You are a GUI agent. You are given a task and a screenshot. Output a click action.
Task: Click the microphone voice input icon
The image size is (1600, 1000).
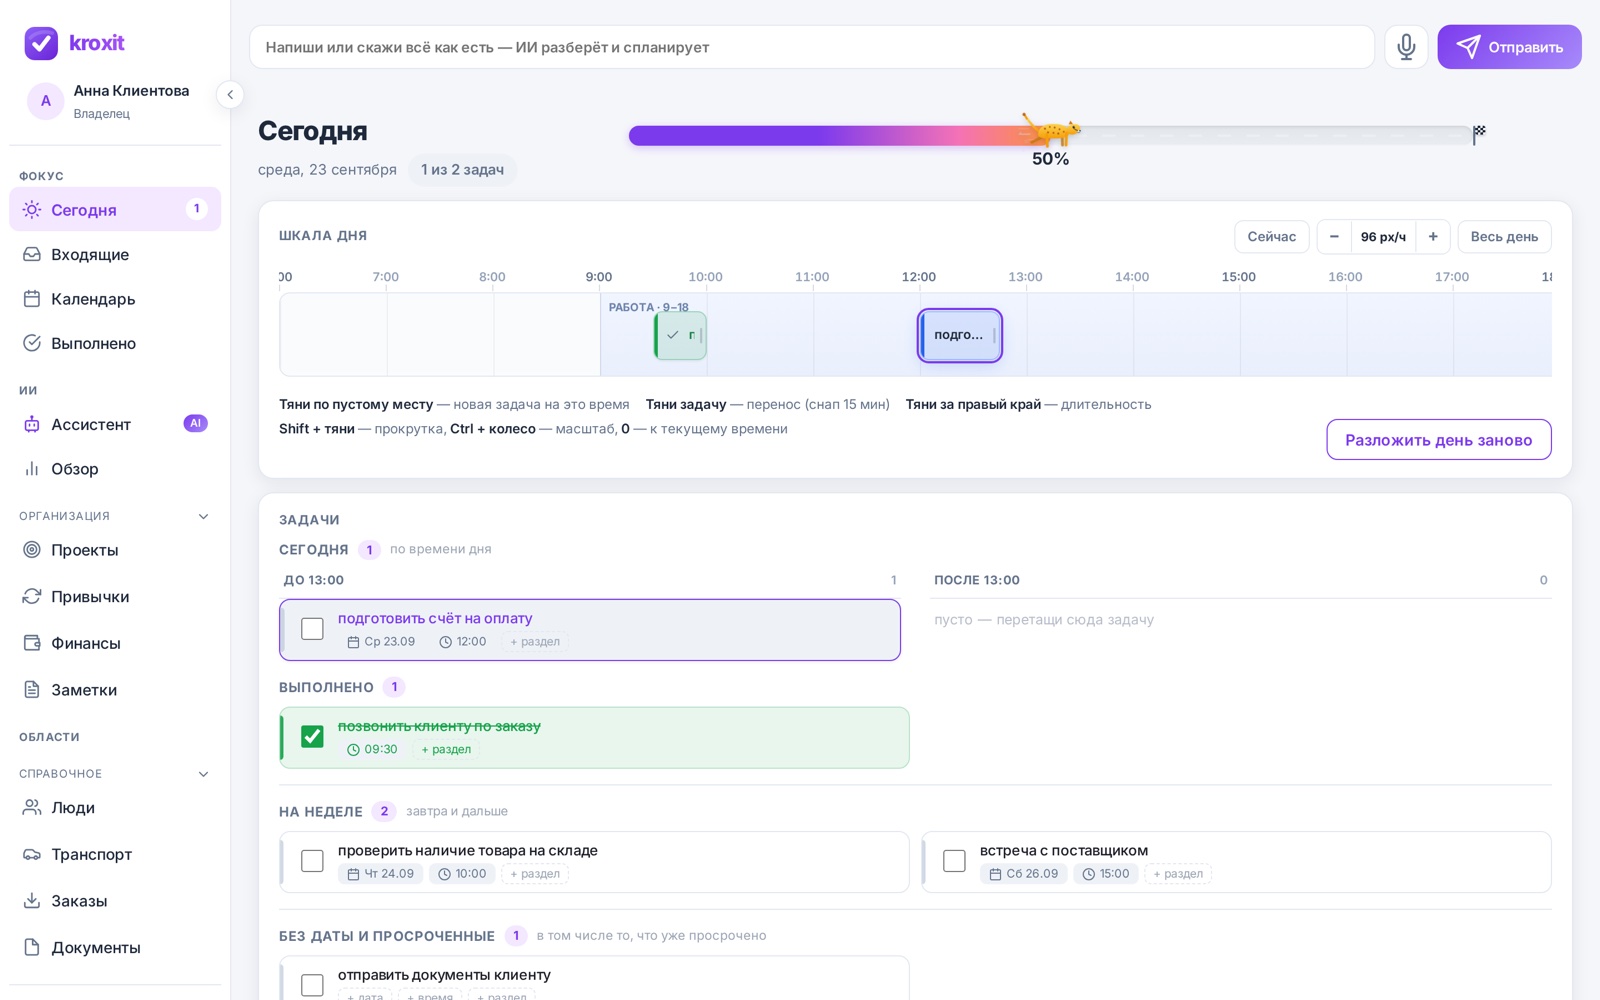1406,47
